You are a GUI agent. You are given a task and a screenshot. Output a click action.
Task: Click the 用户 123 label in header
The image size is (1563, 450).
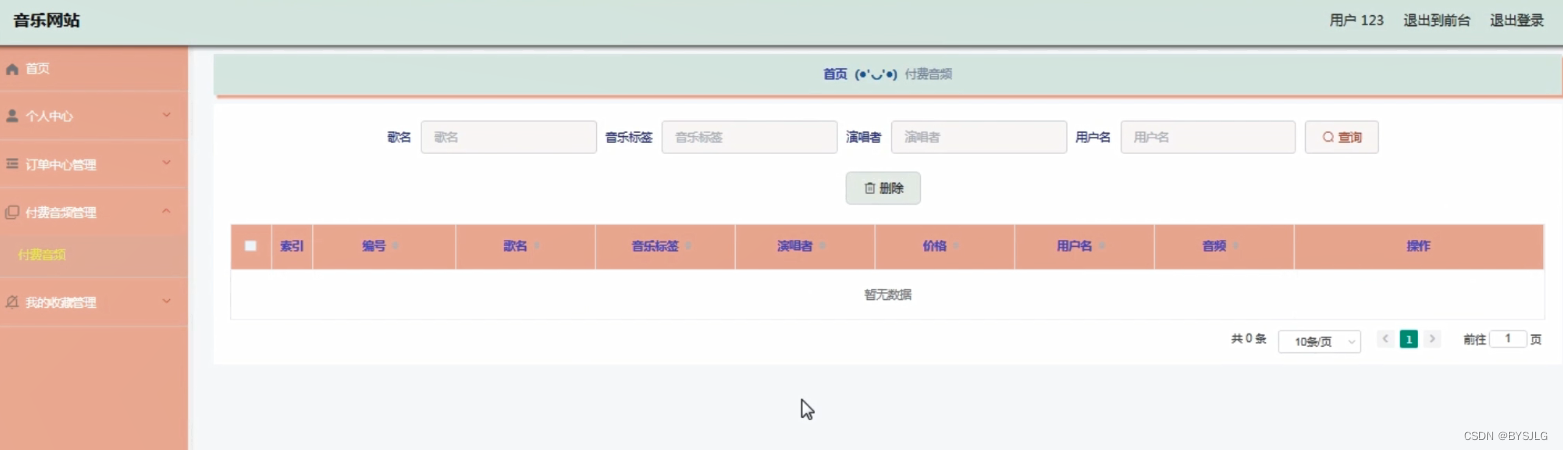point(1357,20)
